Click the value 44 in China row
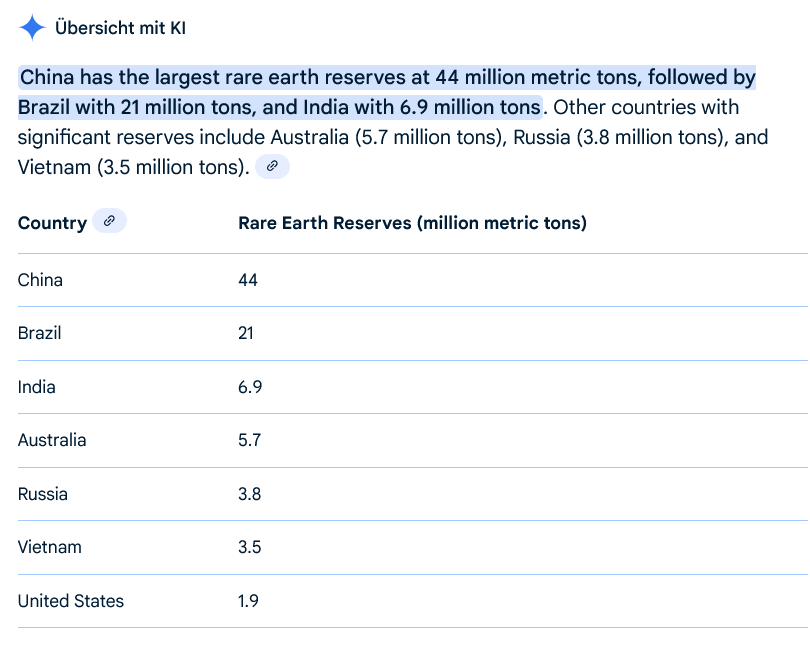This screenshot has height=650, width=810. 248,280
